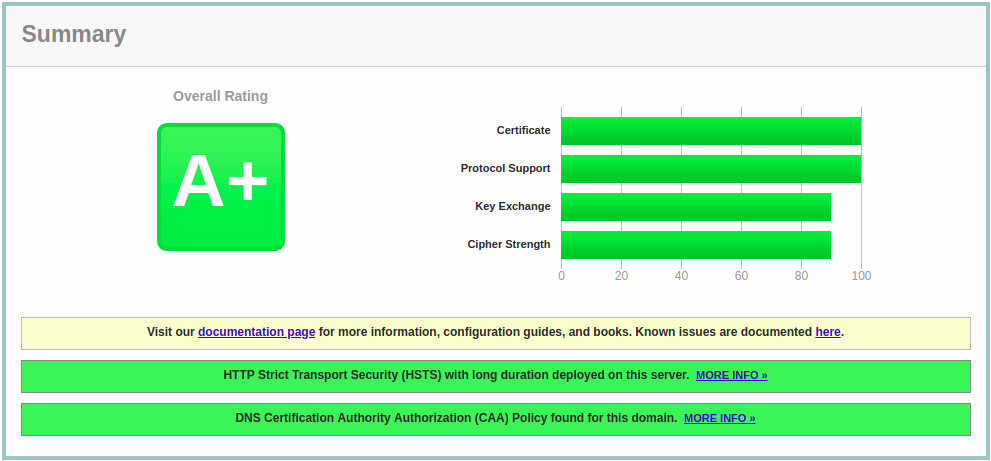Click the Cipher Strength label

tap(509, 245)
